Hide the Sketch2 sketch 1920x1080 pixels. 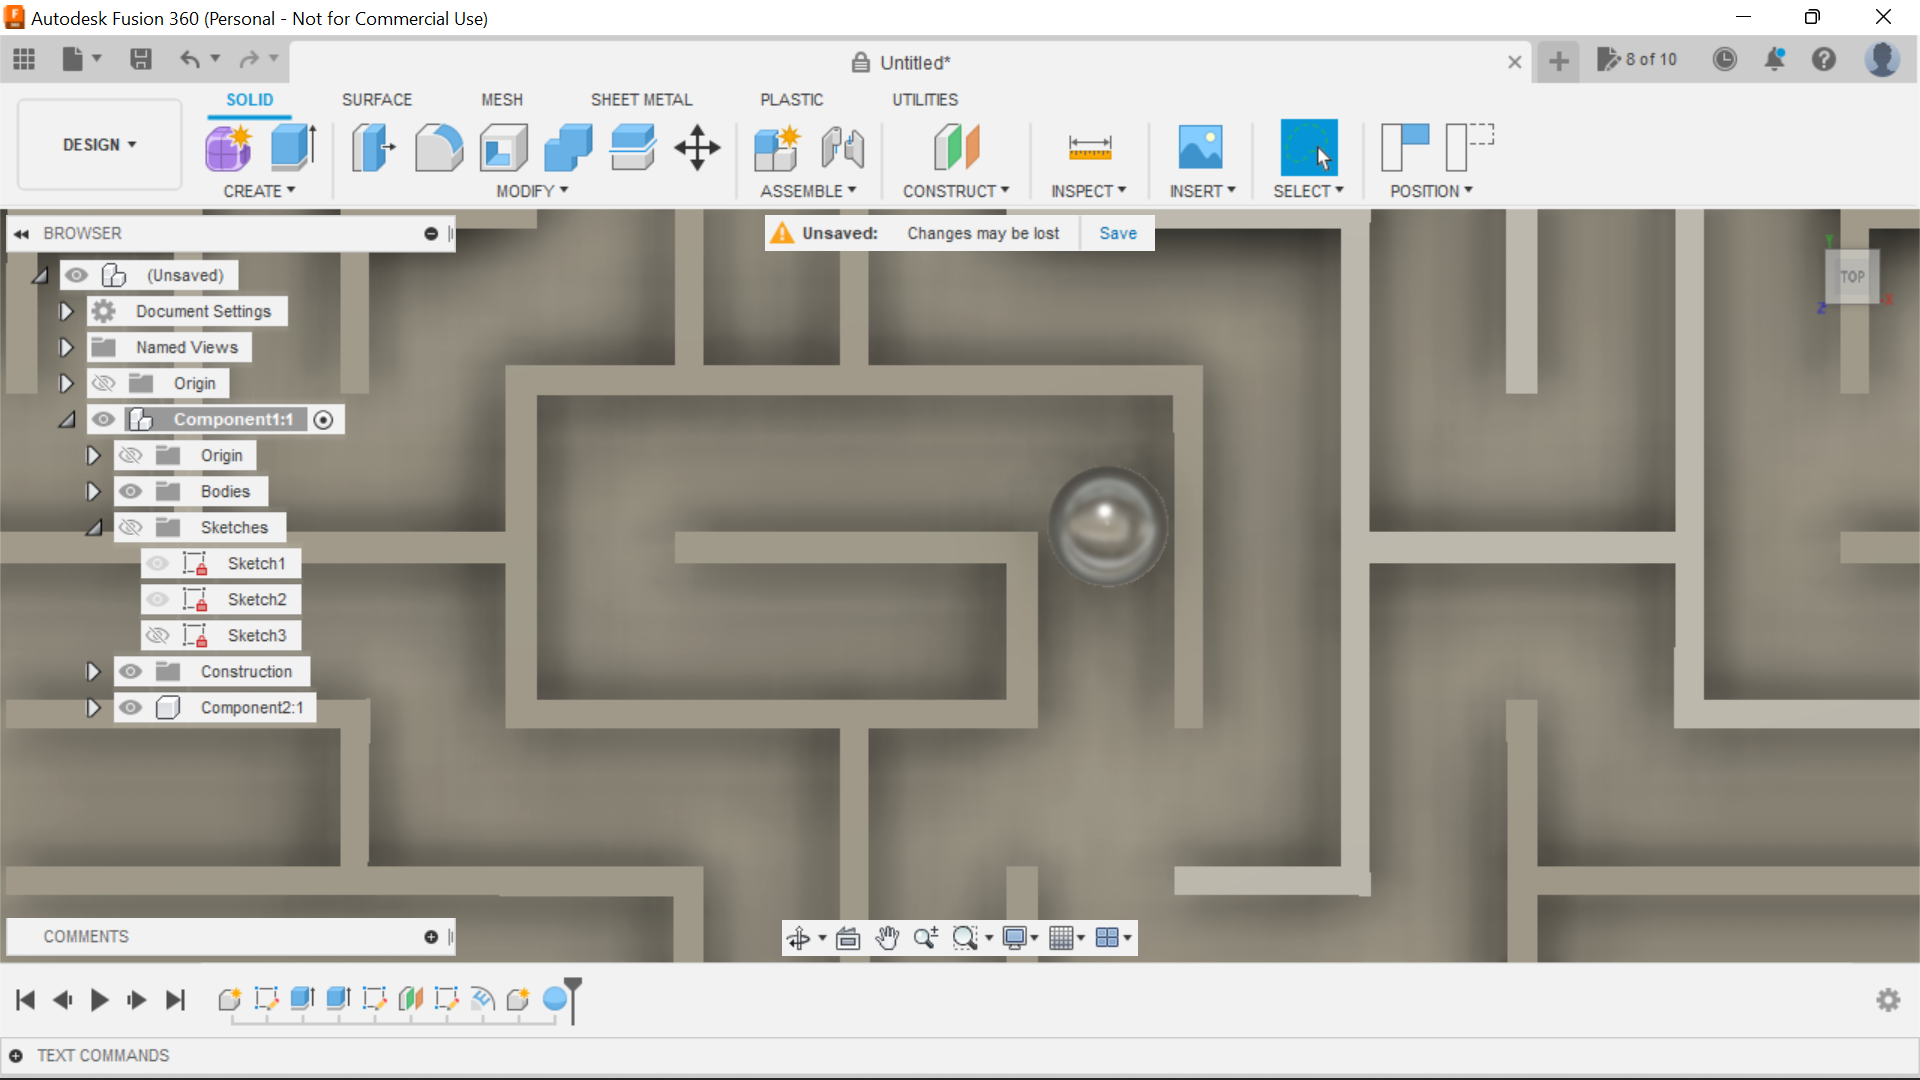click(x=158, y=599)
